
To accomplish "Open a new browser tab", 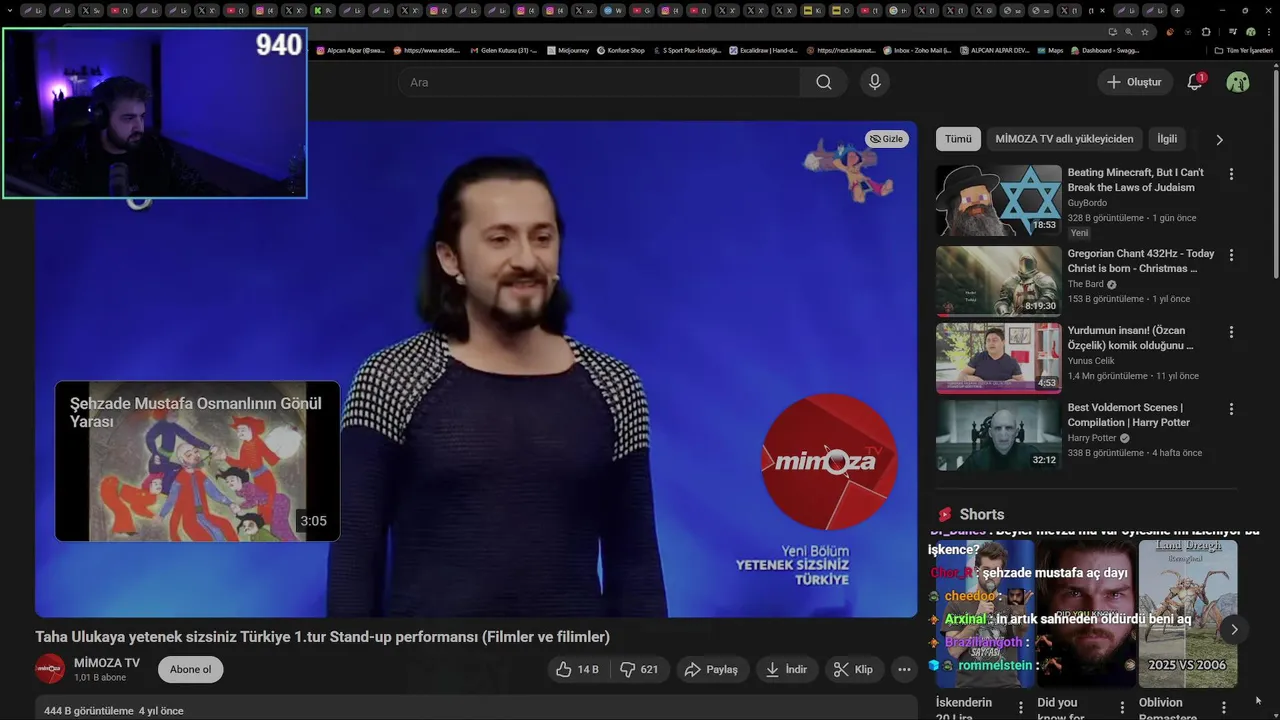I will click(x=1177, y=10).
